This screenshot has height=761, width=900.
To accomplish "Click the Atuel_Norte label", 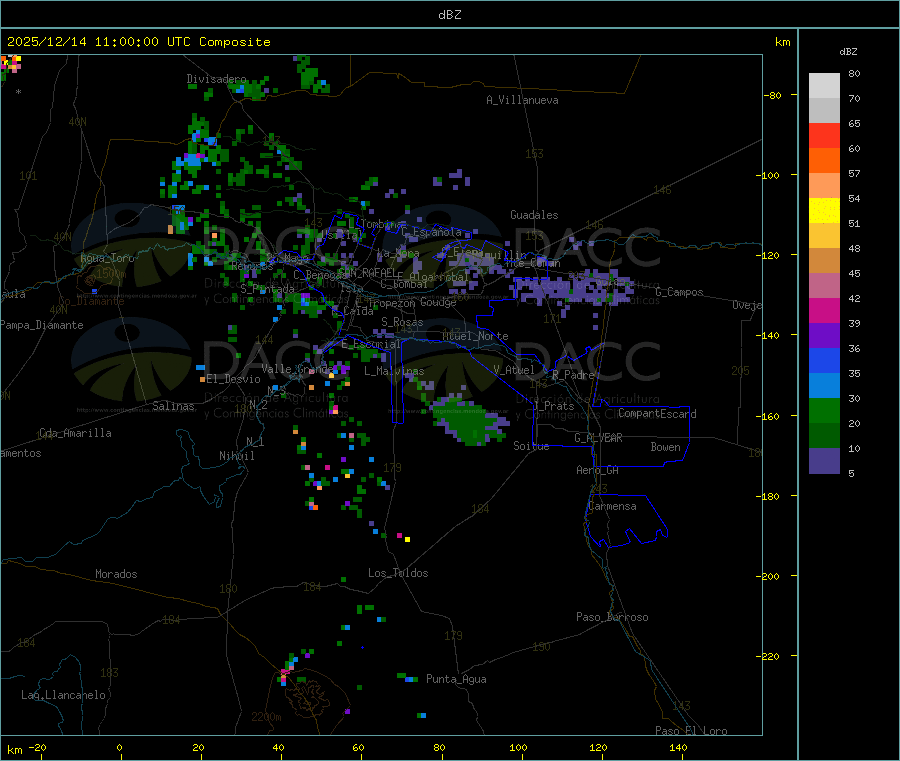I will [x=475, y=336].
